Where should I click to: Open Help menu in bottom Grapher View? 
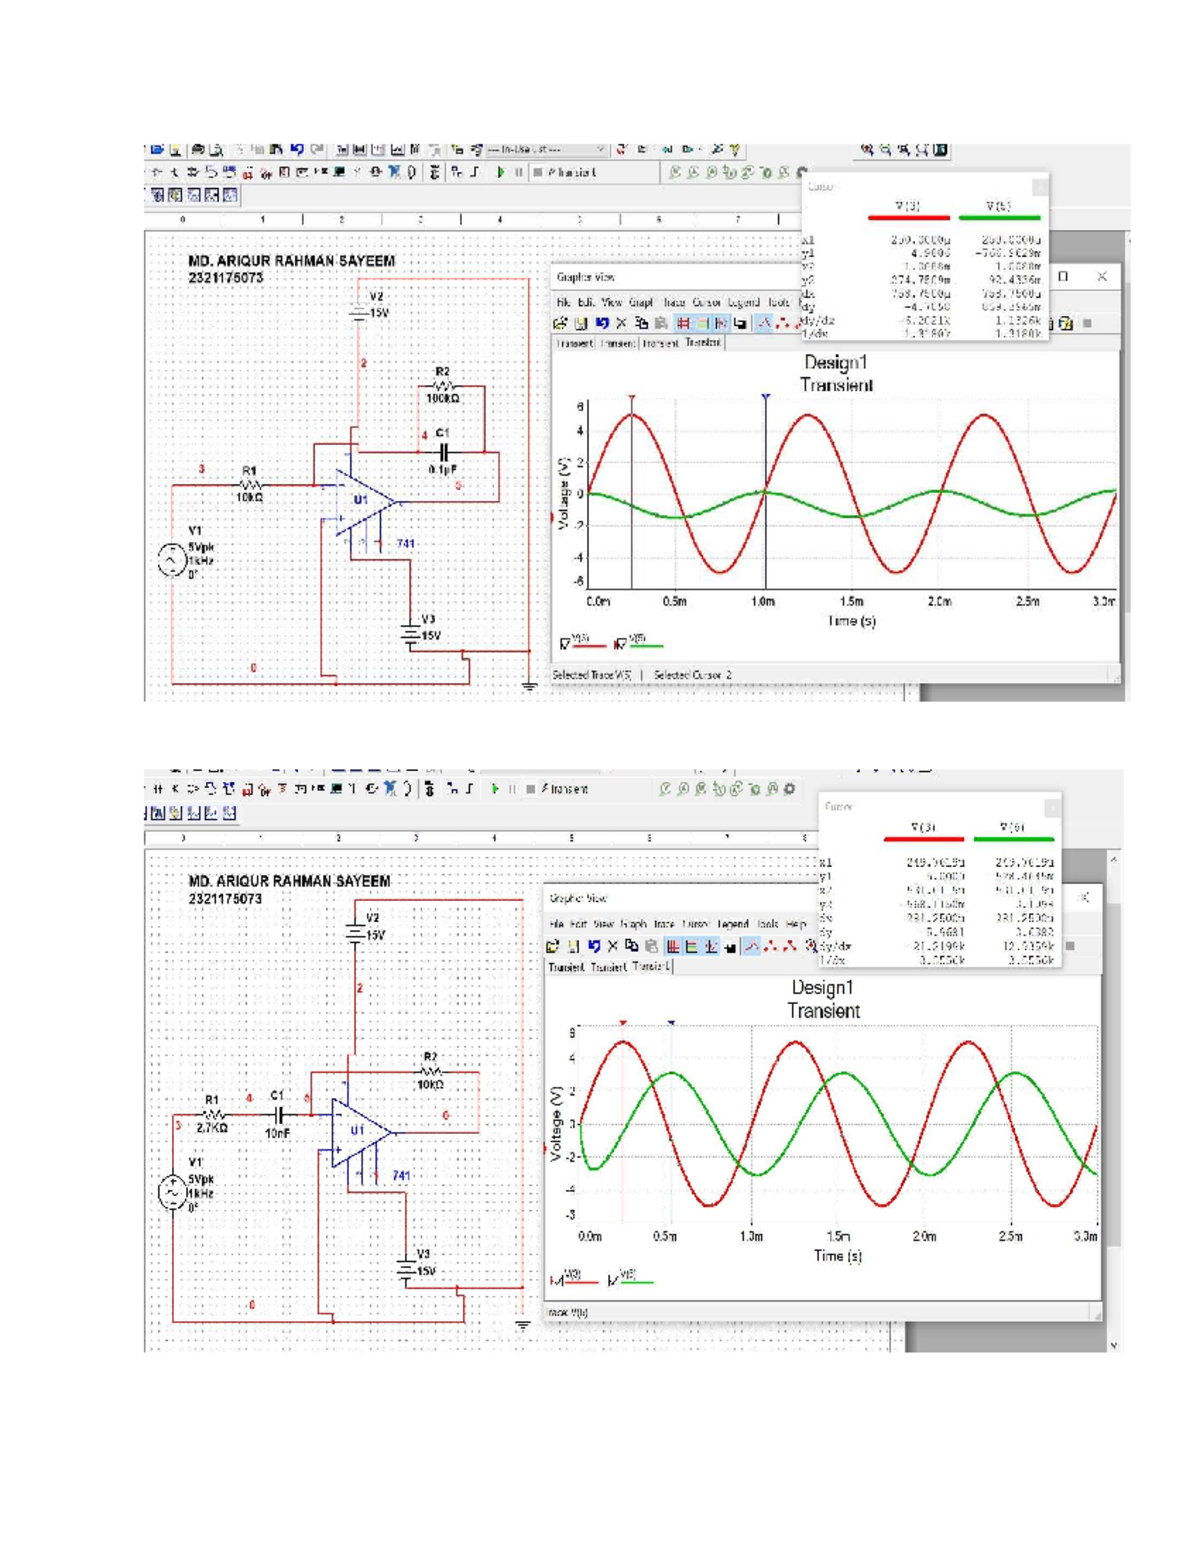pos(796,924)
